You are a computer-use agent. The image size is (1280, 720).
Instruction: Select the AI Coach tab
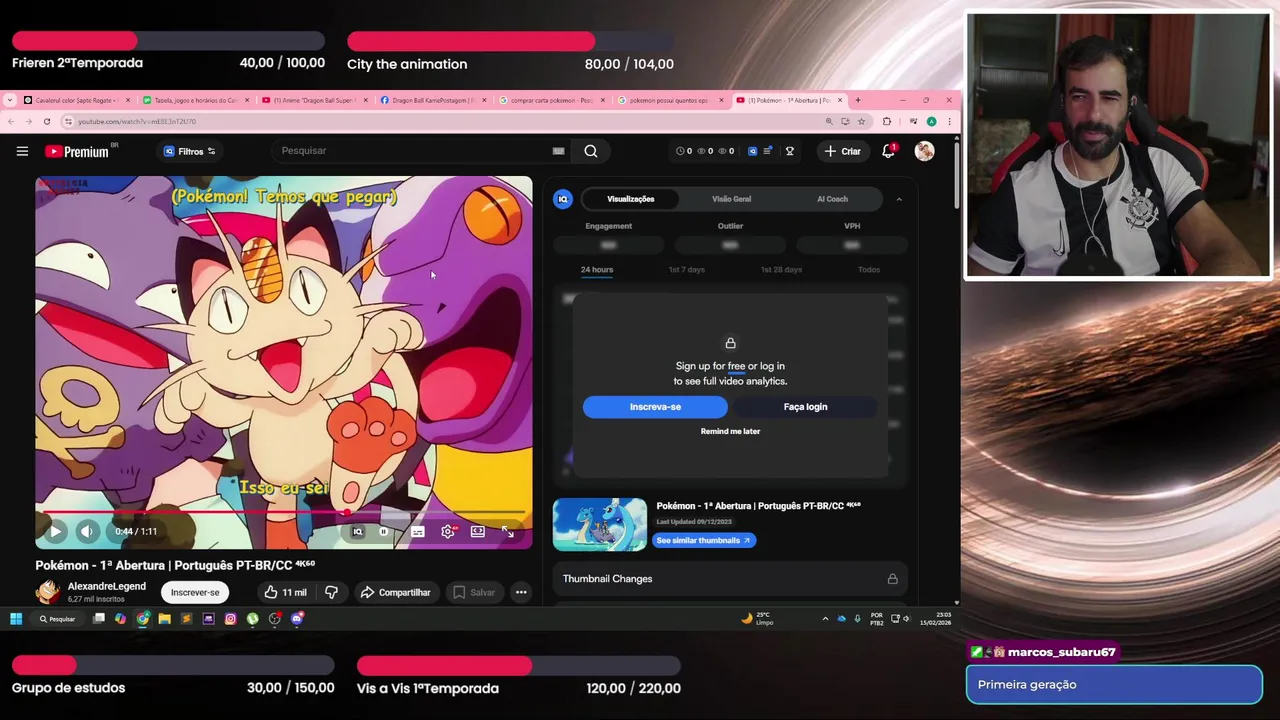coord(832,199)
